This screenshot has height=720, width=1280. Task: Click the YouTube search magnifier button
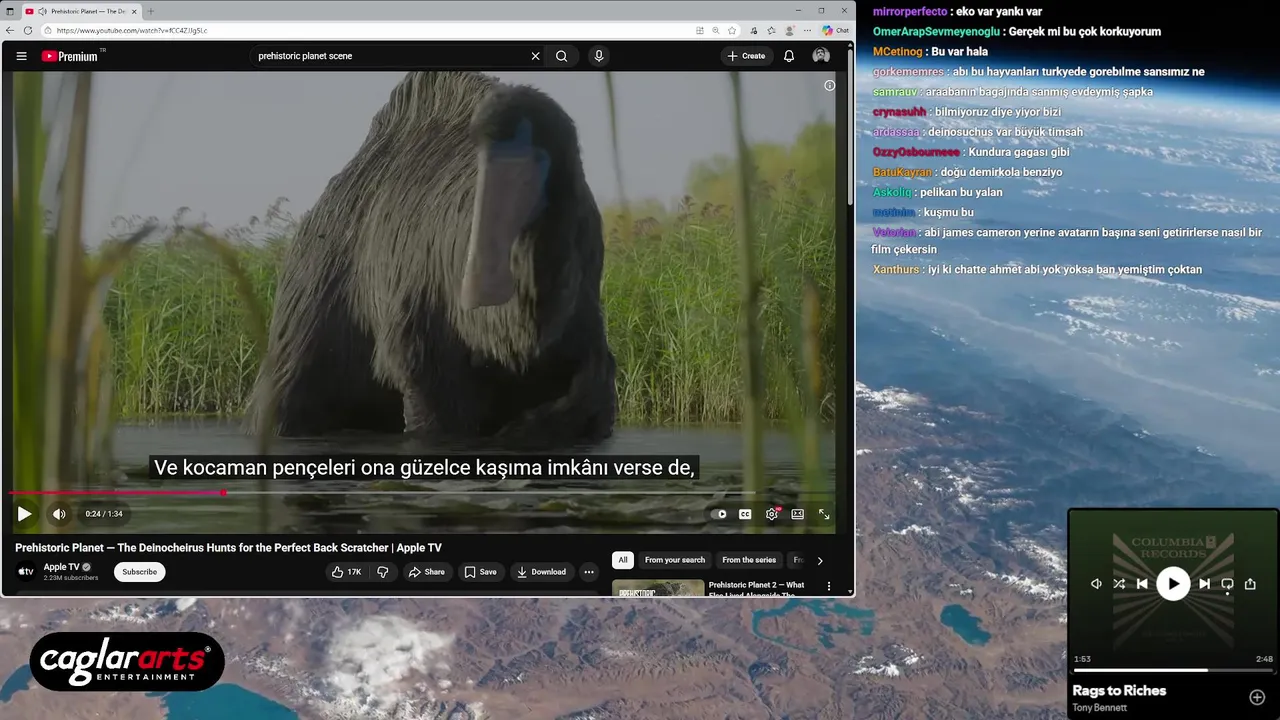tap(562, 56)
